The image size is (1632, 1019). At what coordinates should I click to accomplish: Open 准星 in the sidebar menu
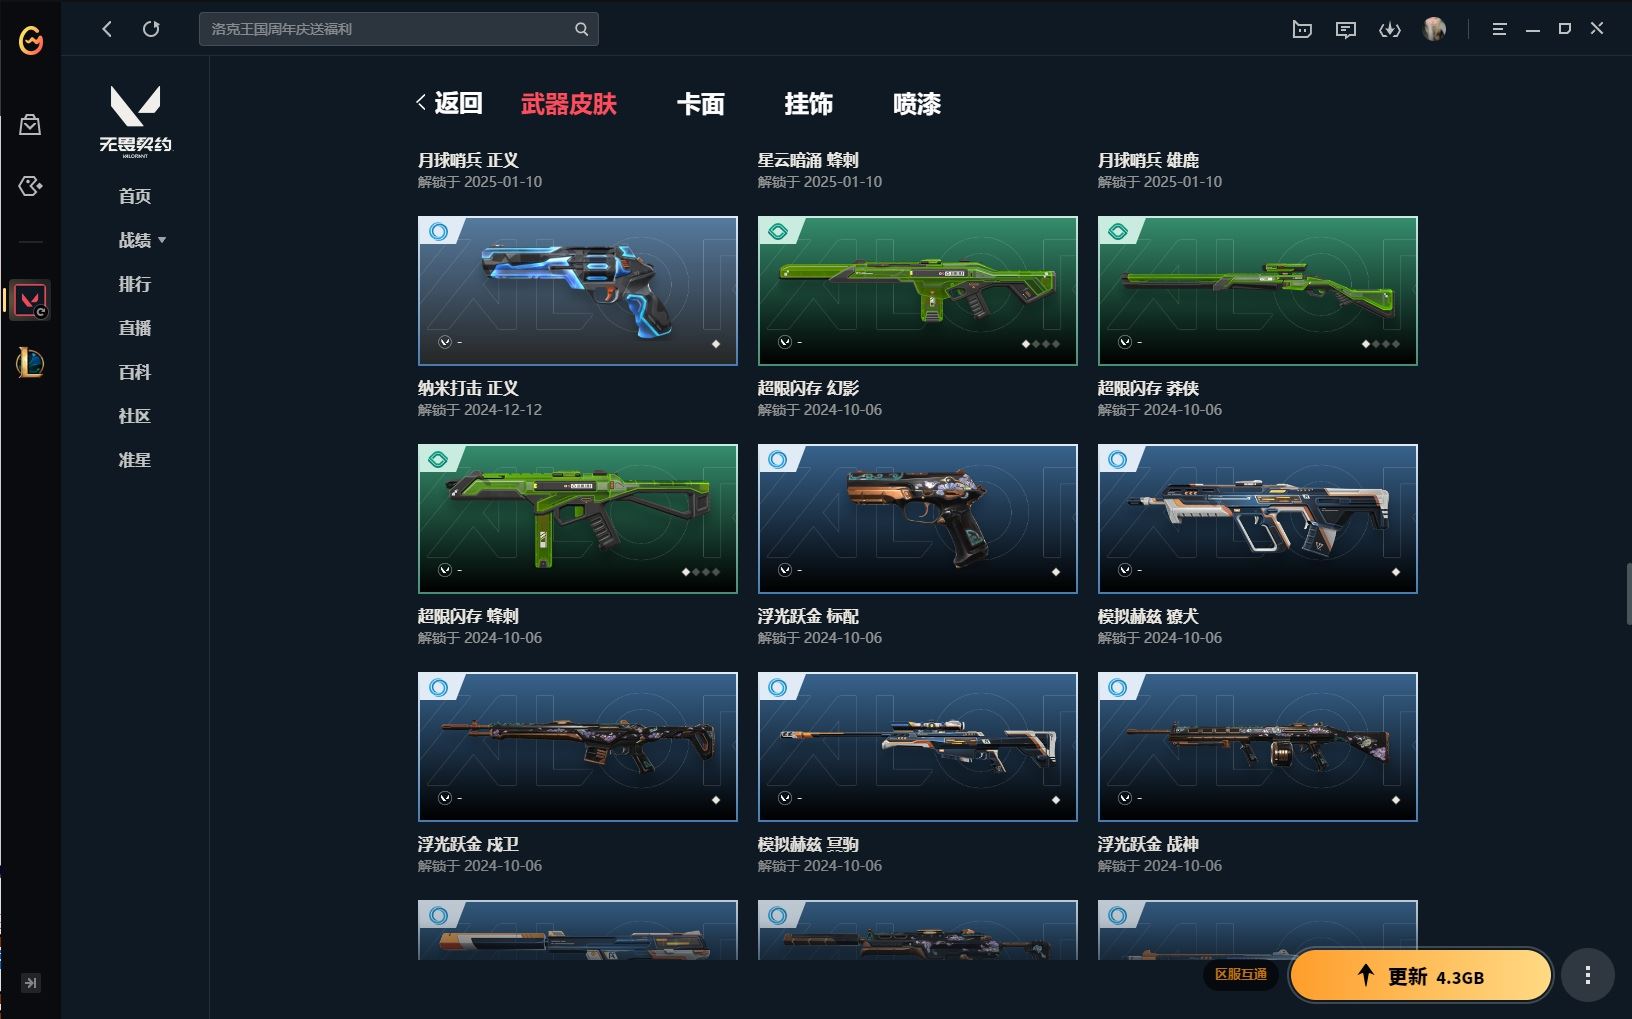[x=135, y=460]
